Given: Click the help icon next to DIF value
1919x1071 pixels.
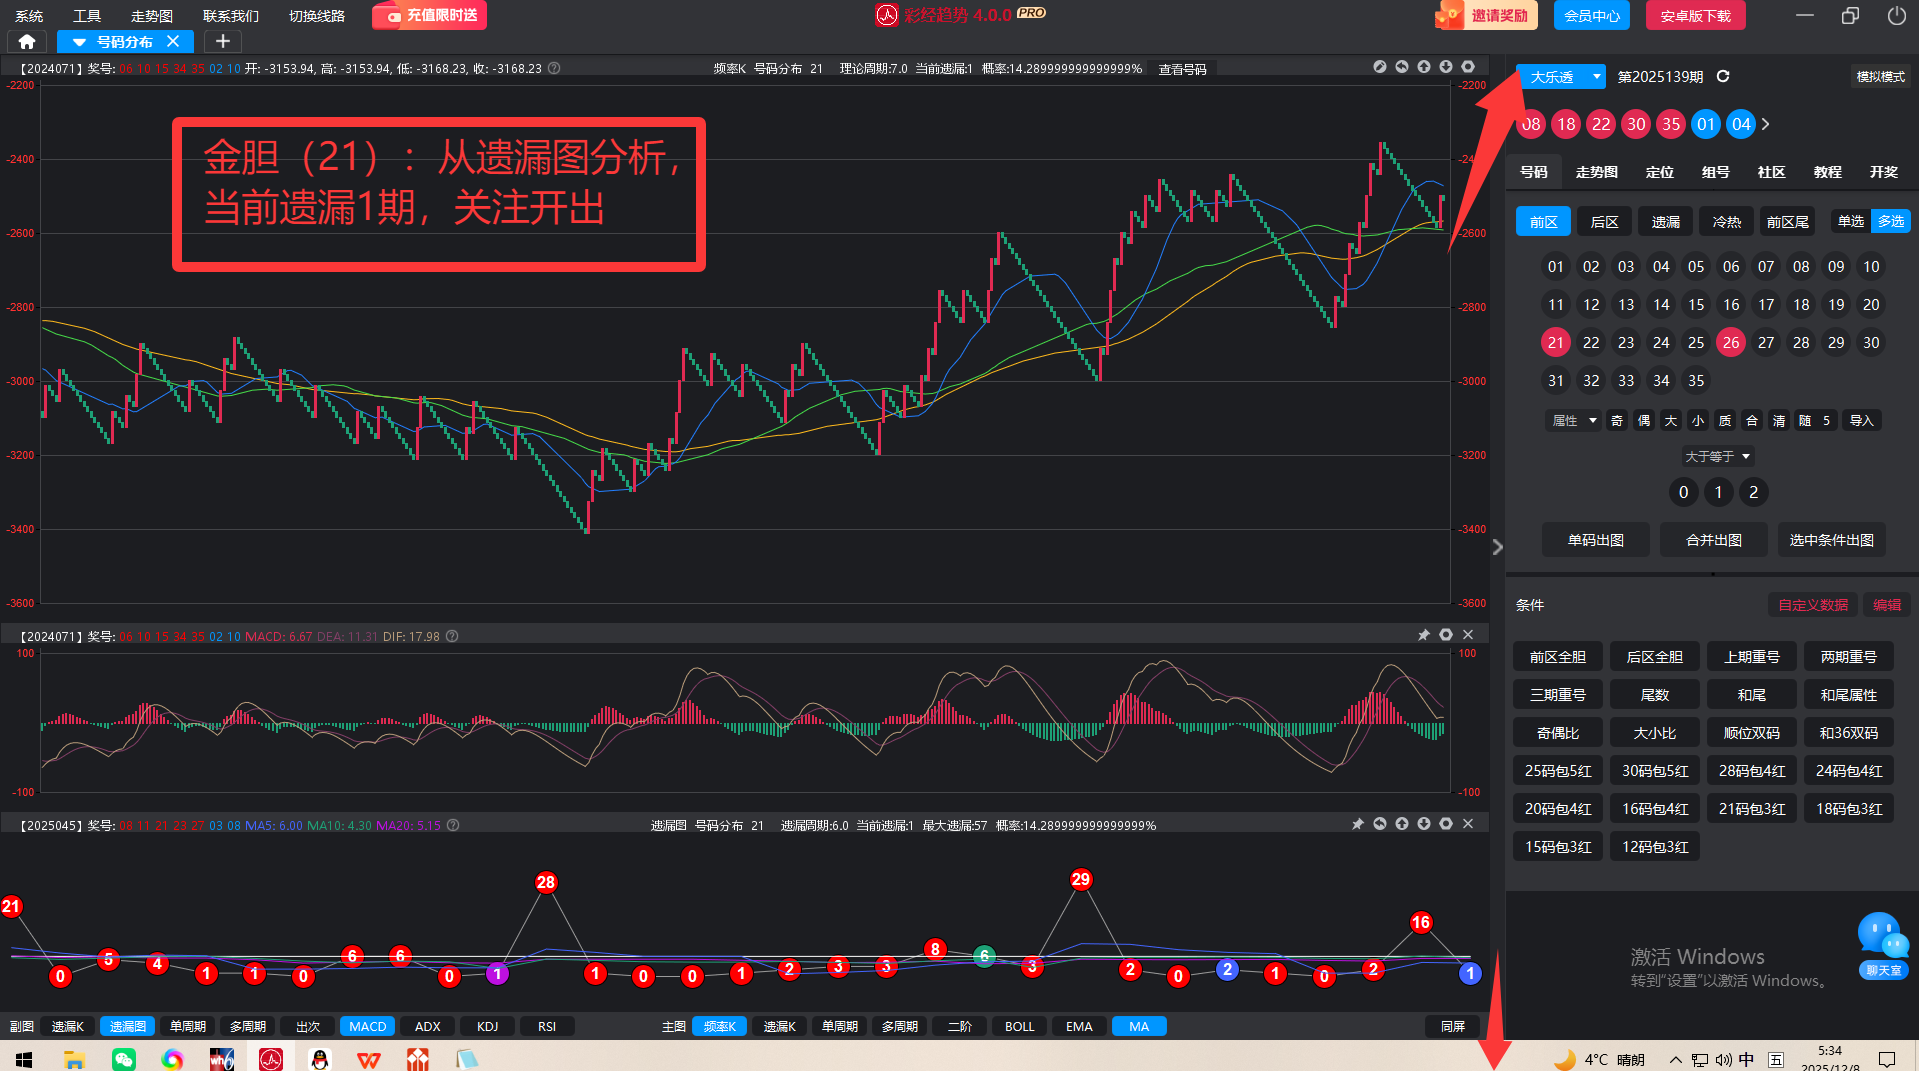Looking at the screenshot, I should pos(452,637).
